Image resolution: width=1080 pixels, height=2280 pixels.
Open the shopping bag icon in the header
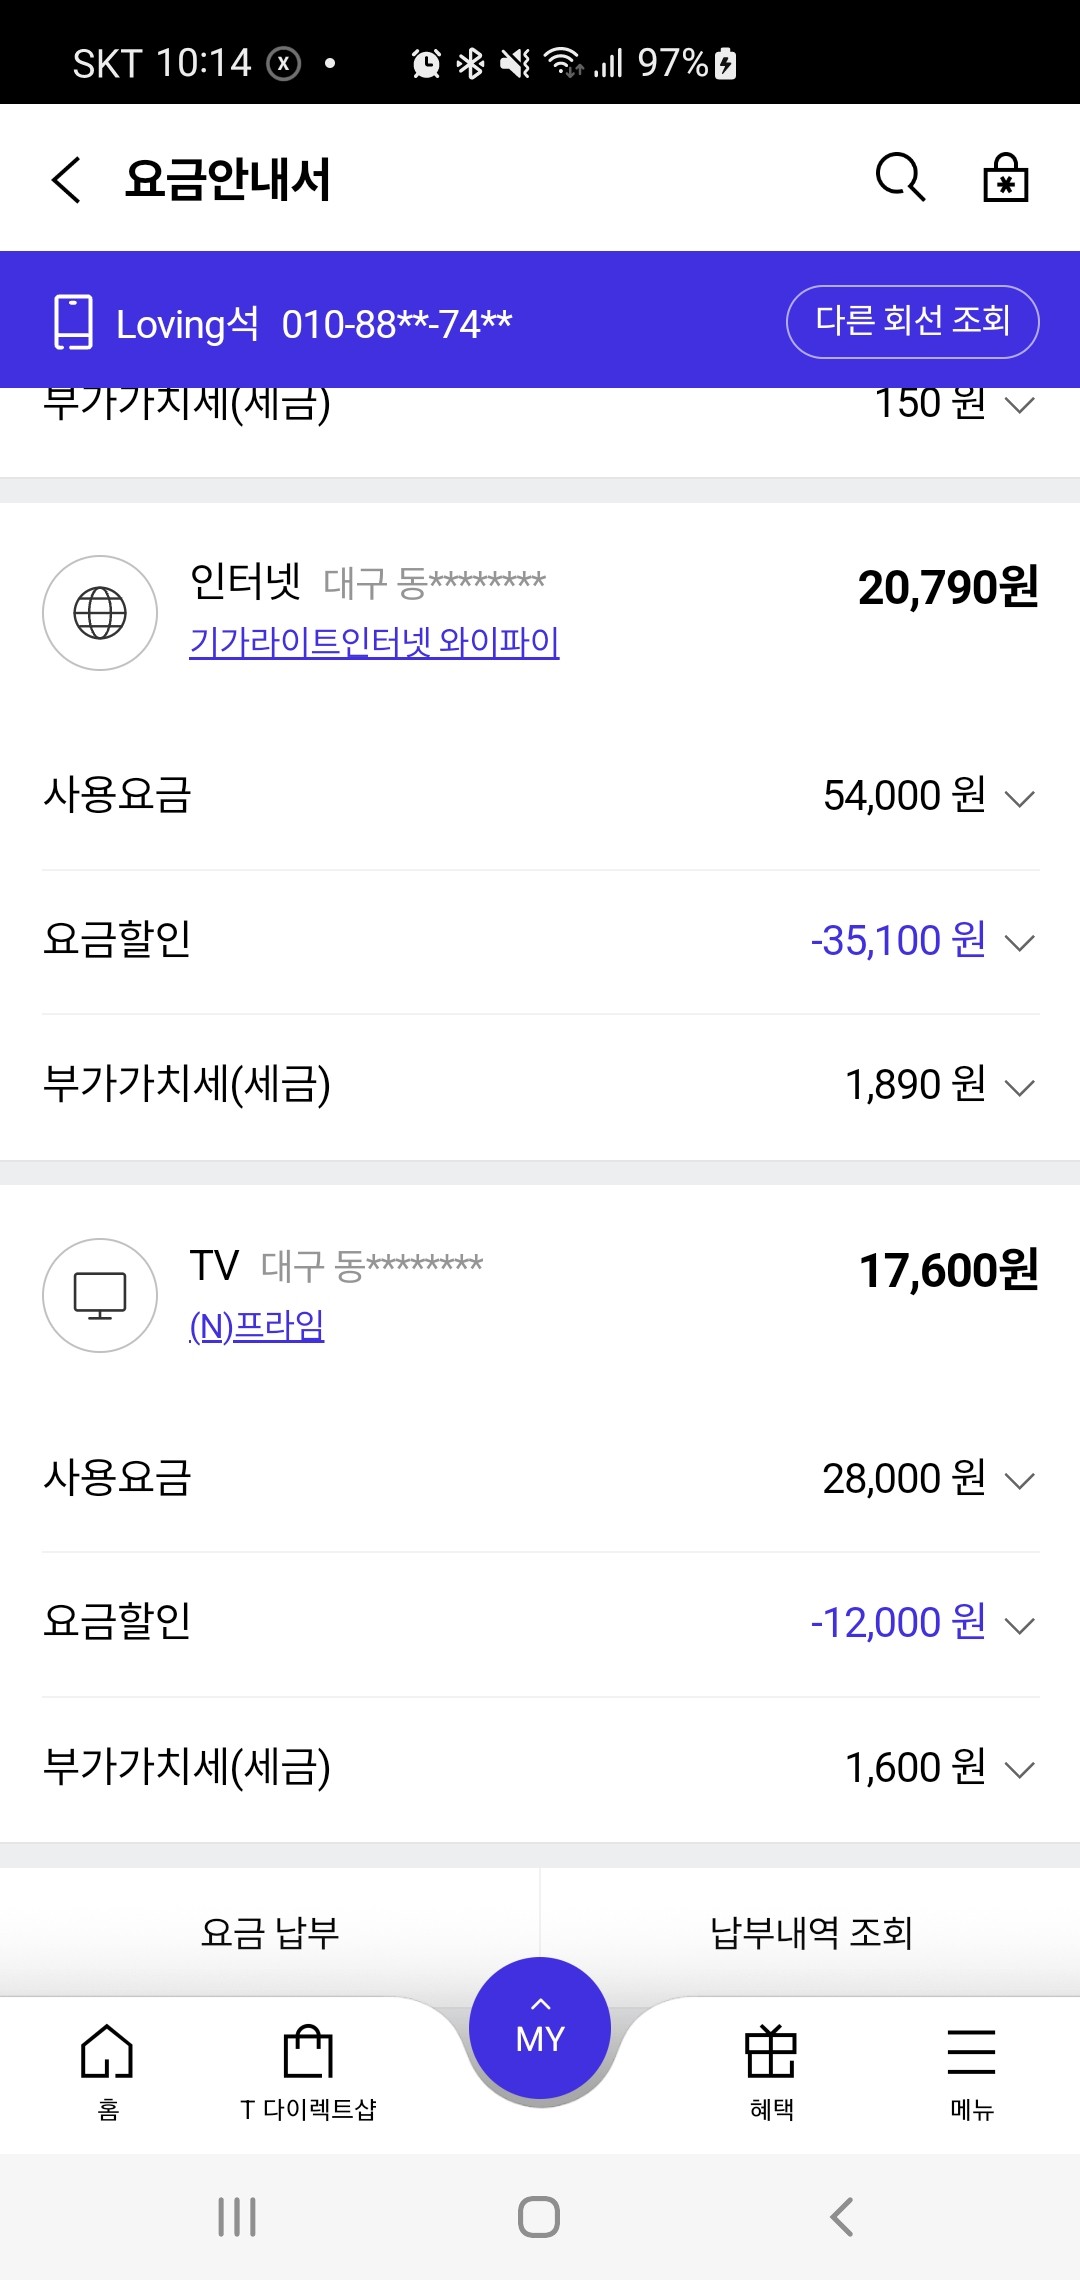click(x=1005, y=178)
